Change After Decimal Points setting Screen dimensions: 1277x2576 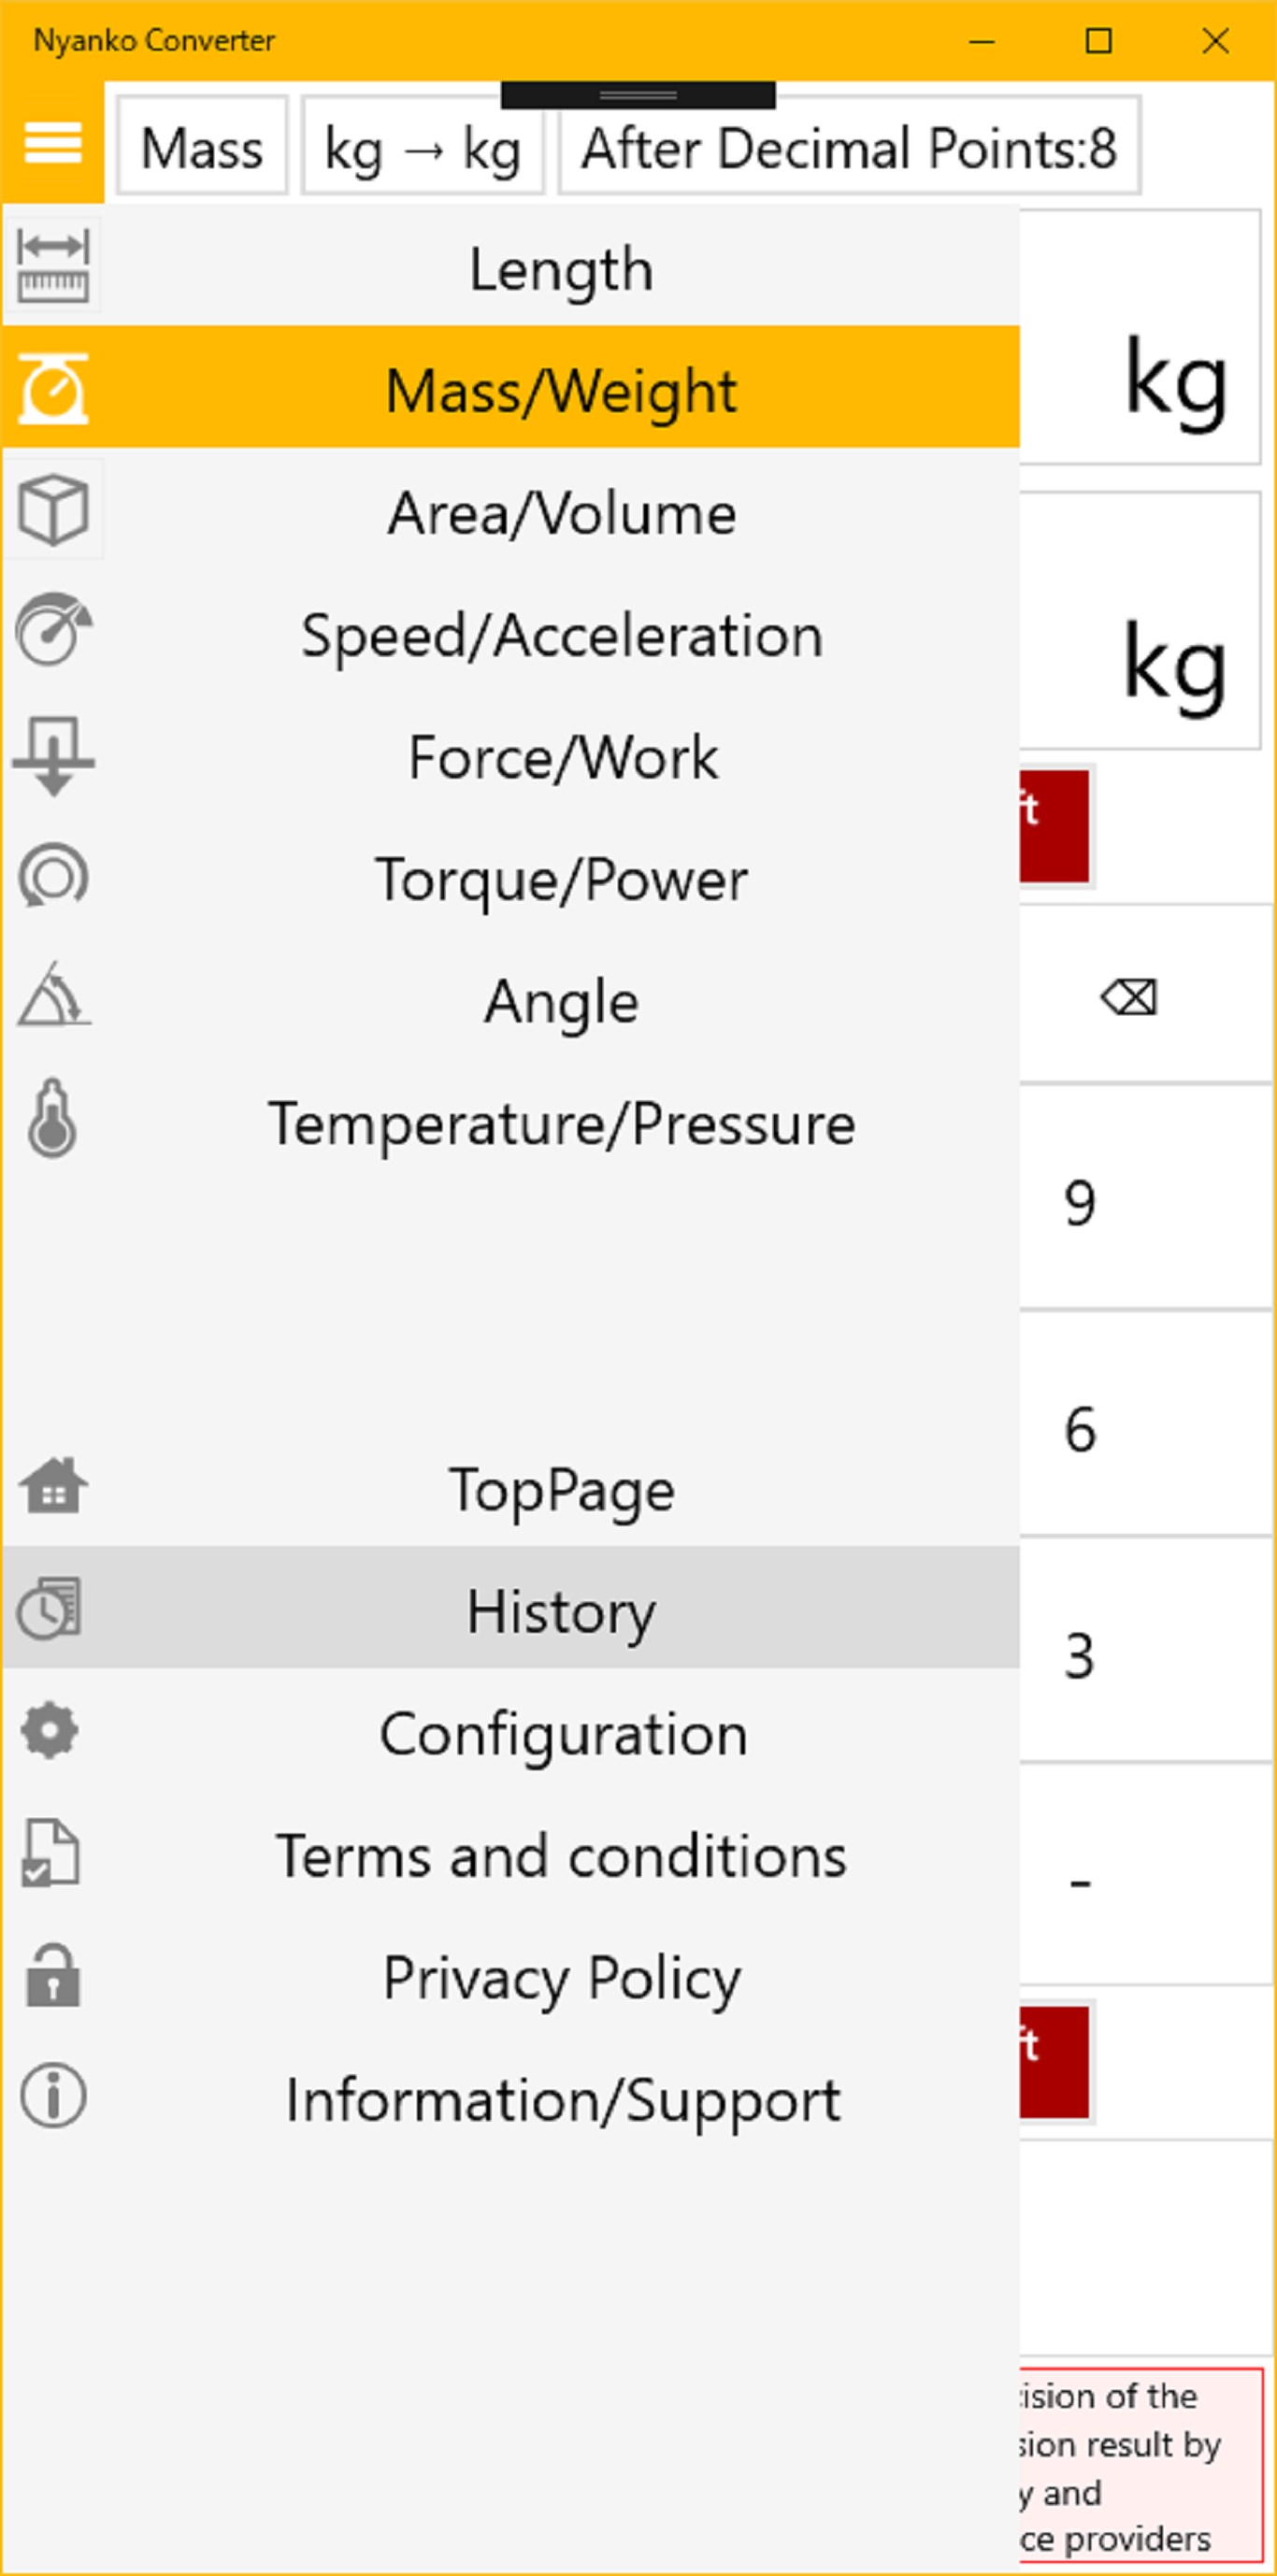pyautogui.click(x=848, y=148)
